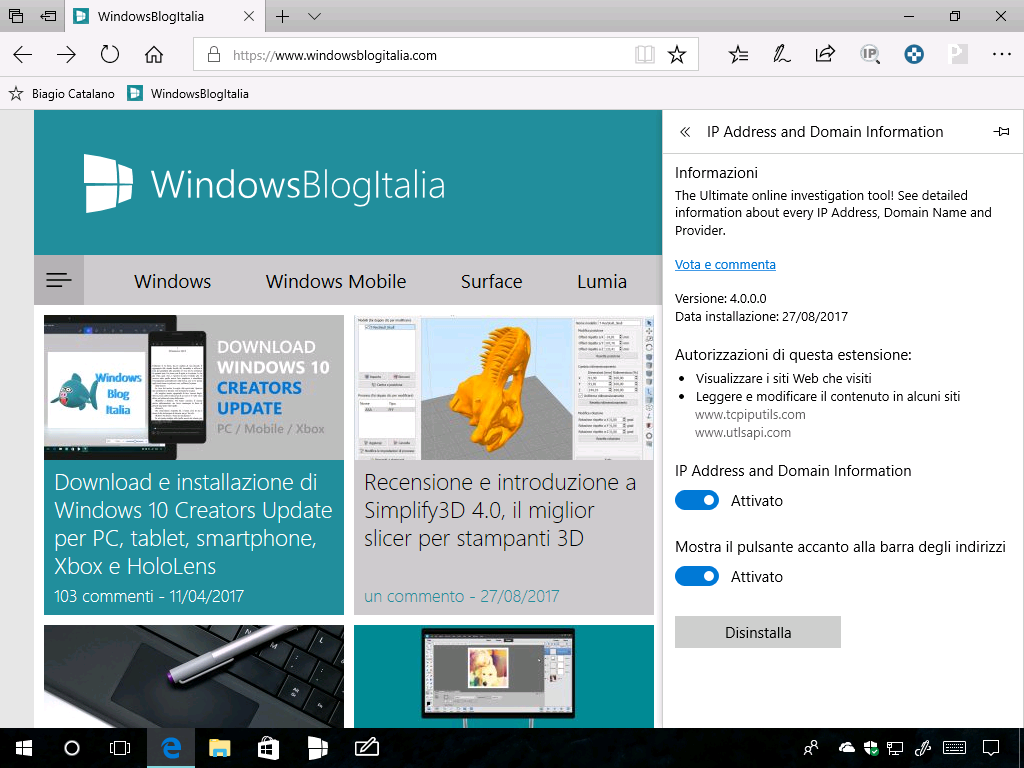Open the browser Settings and more menu

(x=1001, y=55)
